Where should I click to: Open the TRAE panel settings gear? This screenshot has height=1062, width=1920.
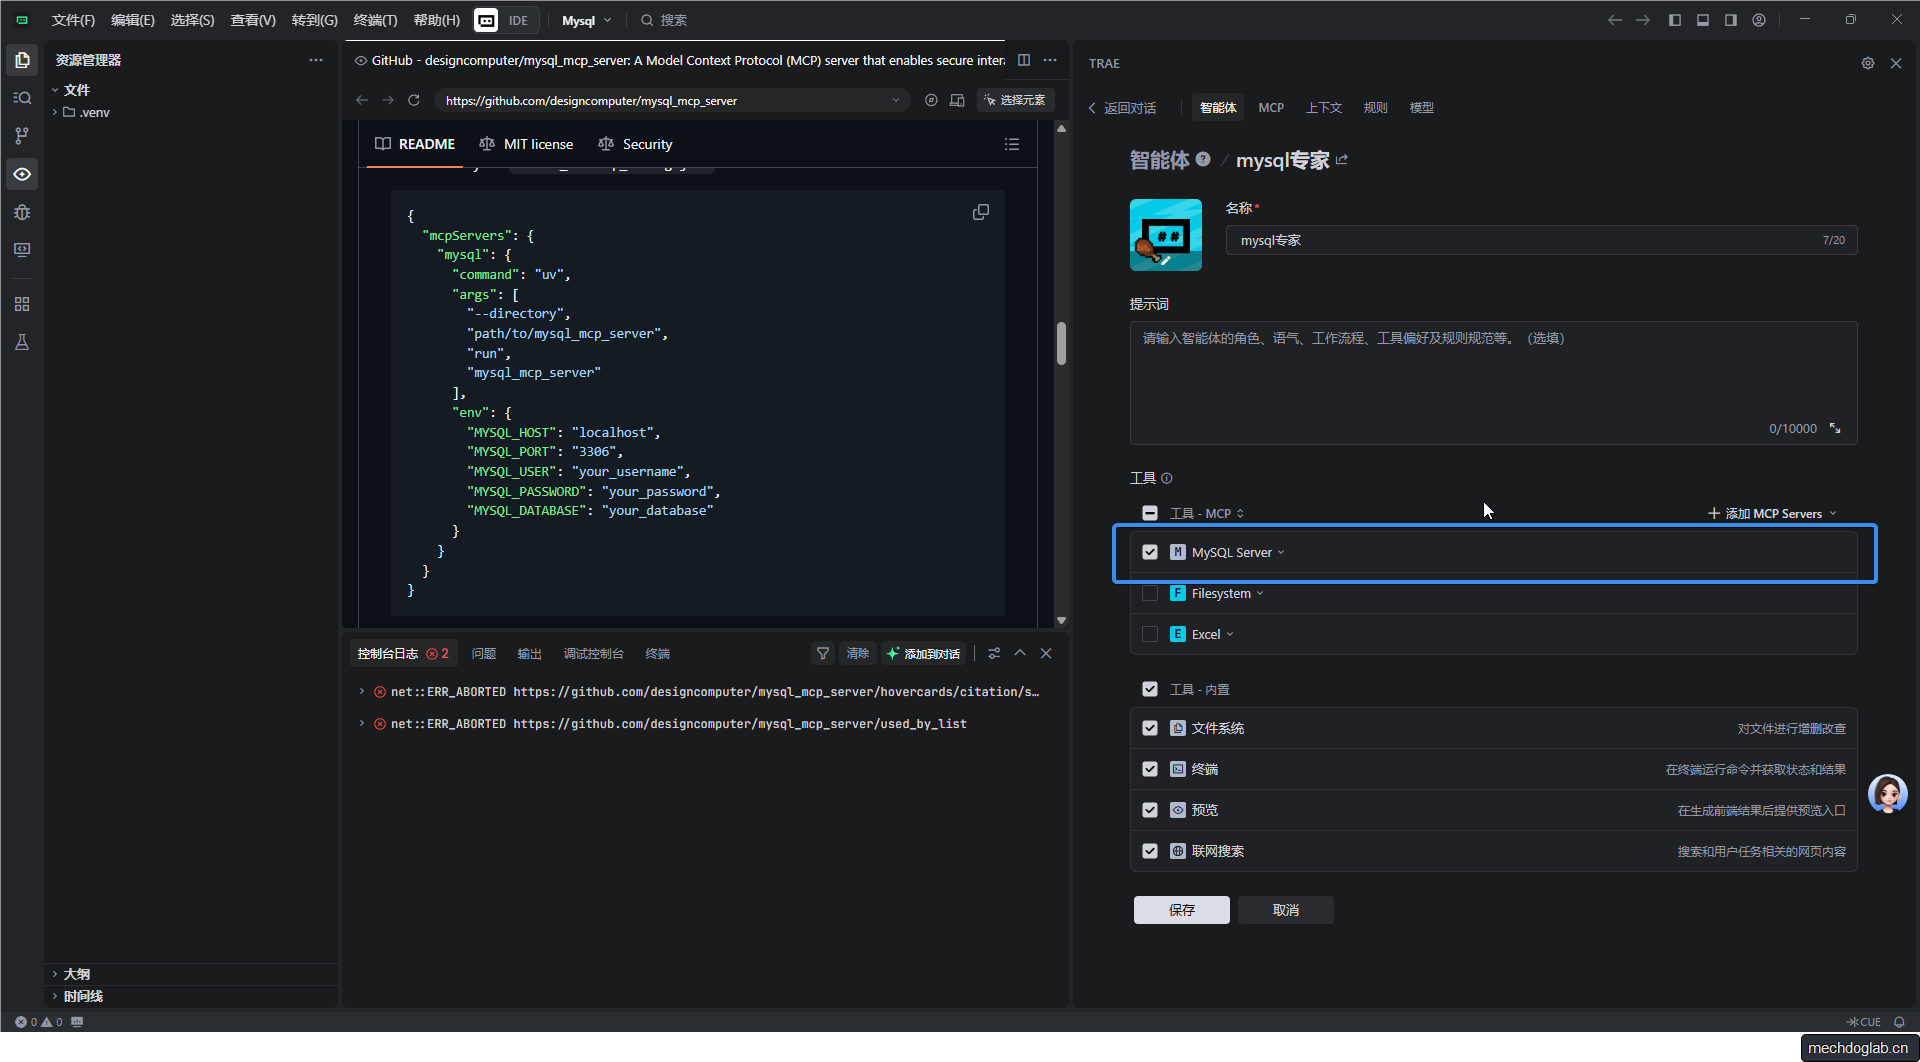(x=1867, y=63)
